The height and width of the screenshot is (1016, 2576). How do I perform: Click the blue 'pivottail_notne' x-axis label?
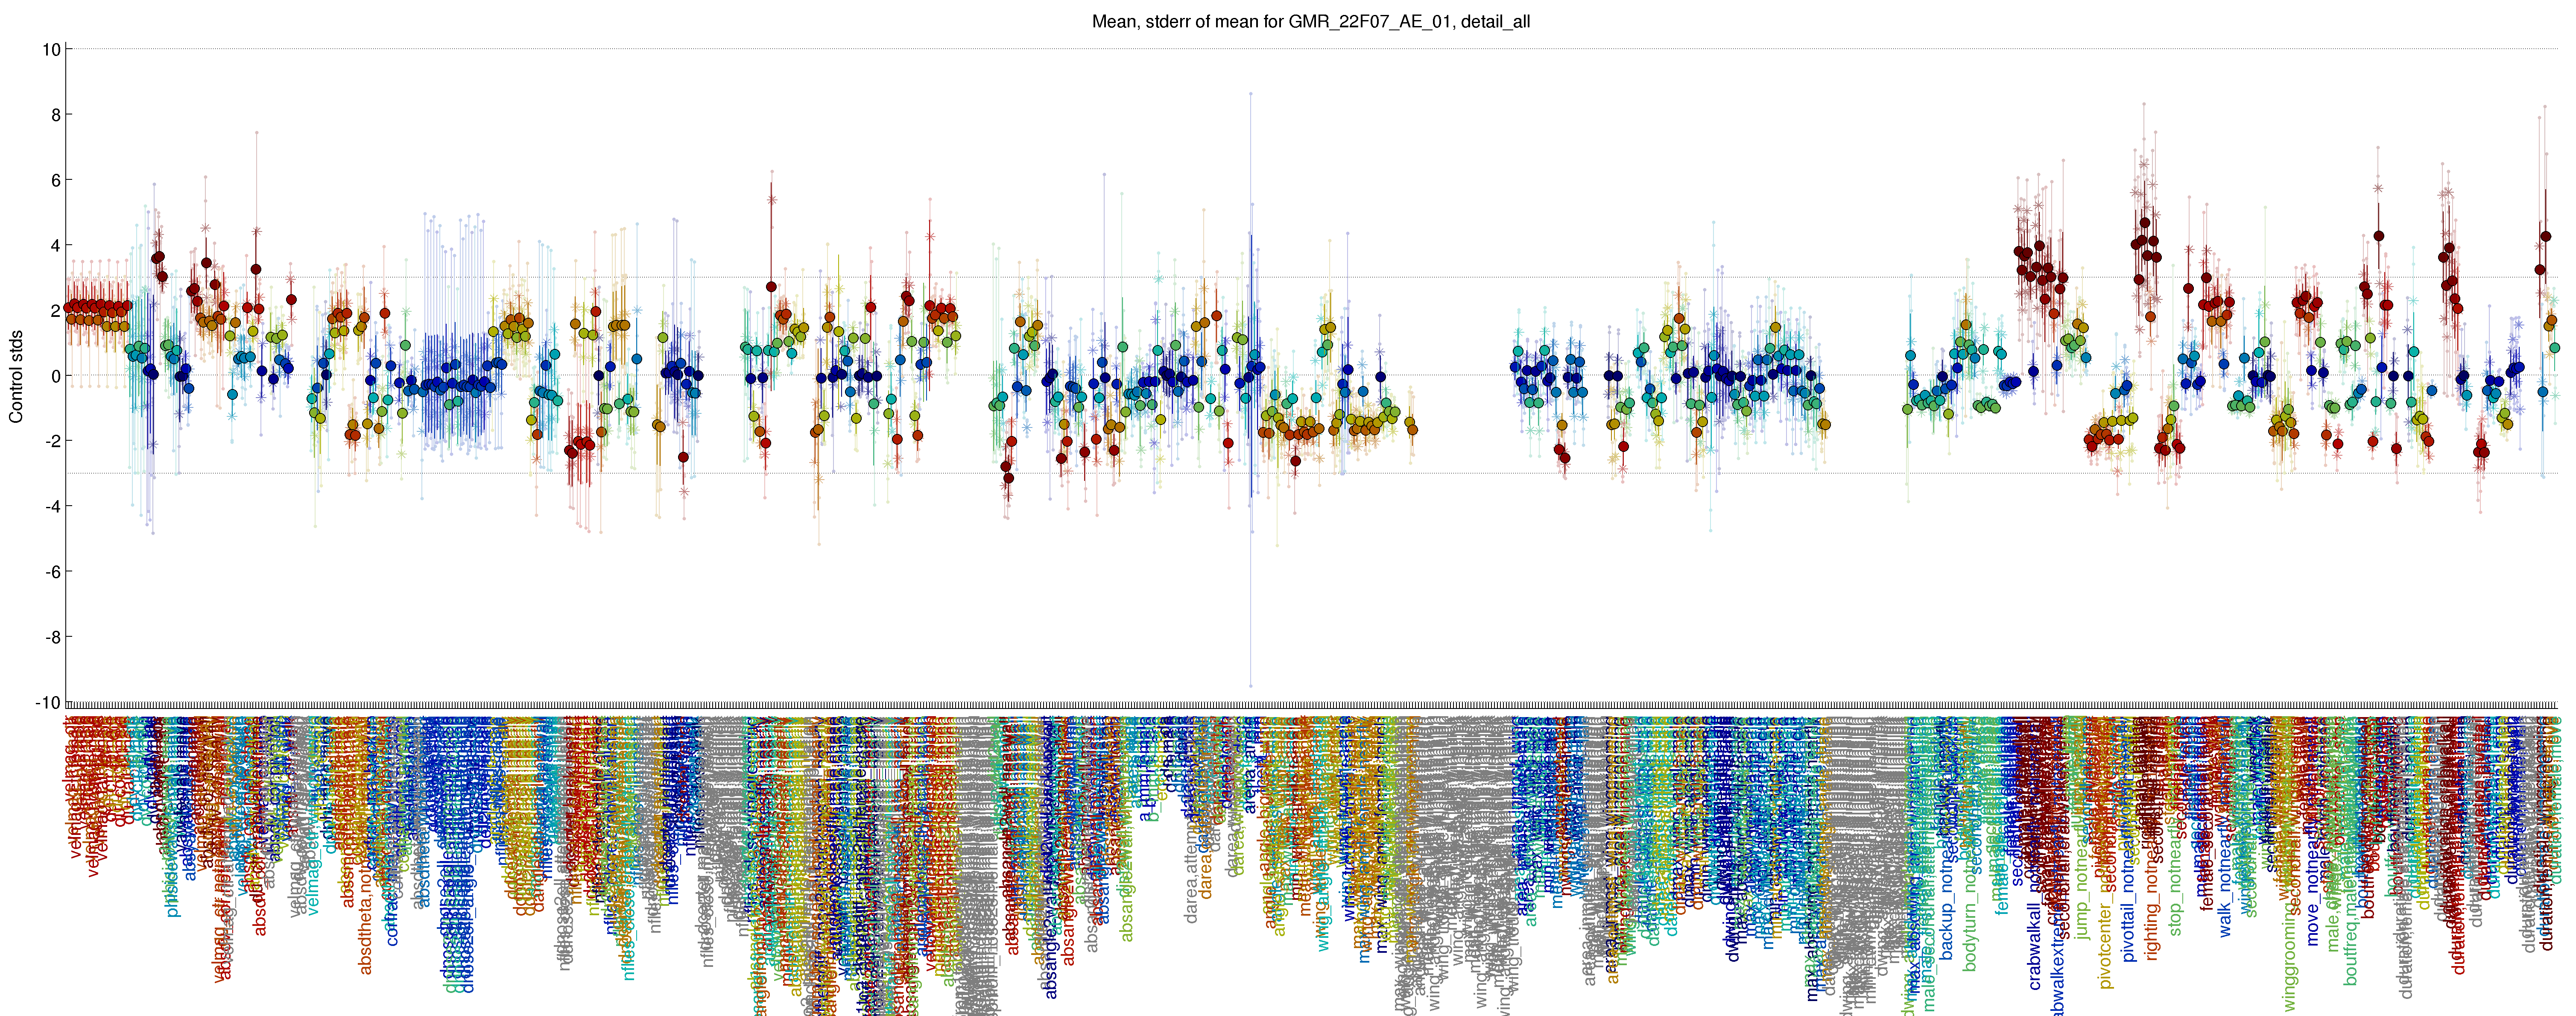tap(2129, 905)
